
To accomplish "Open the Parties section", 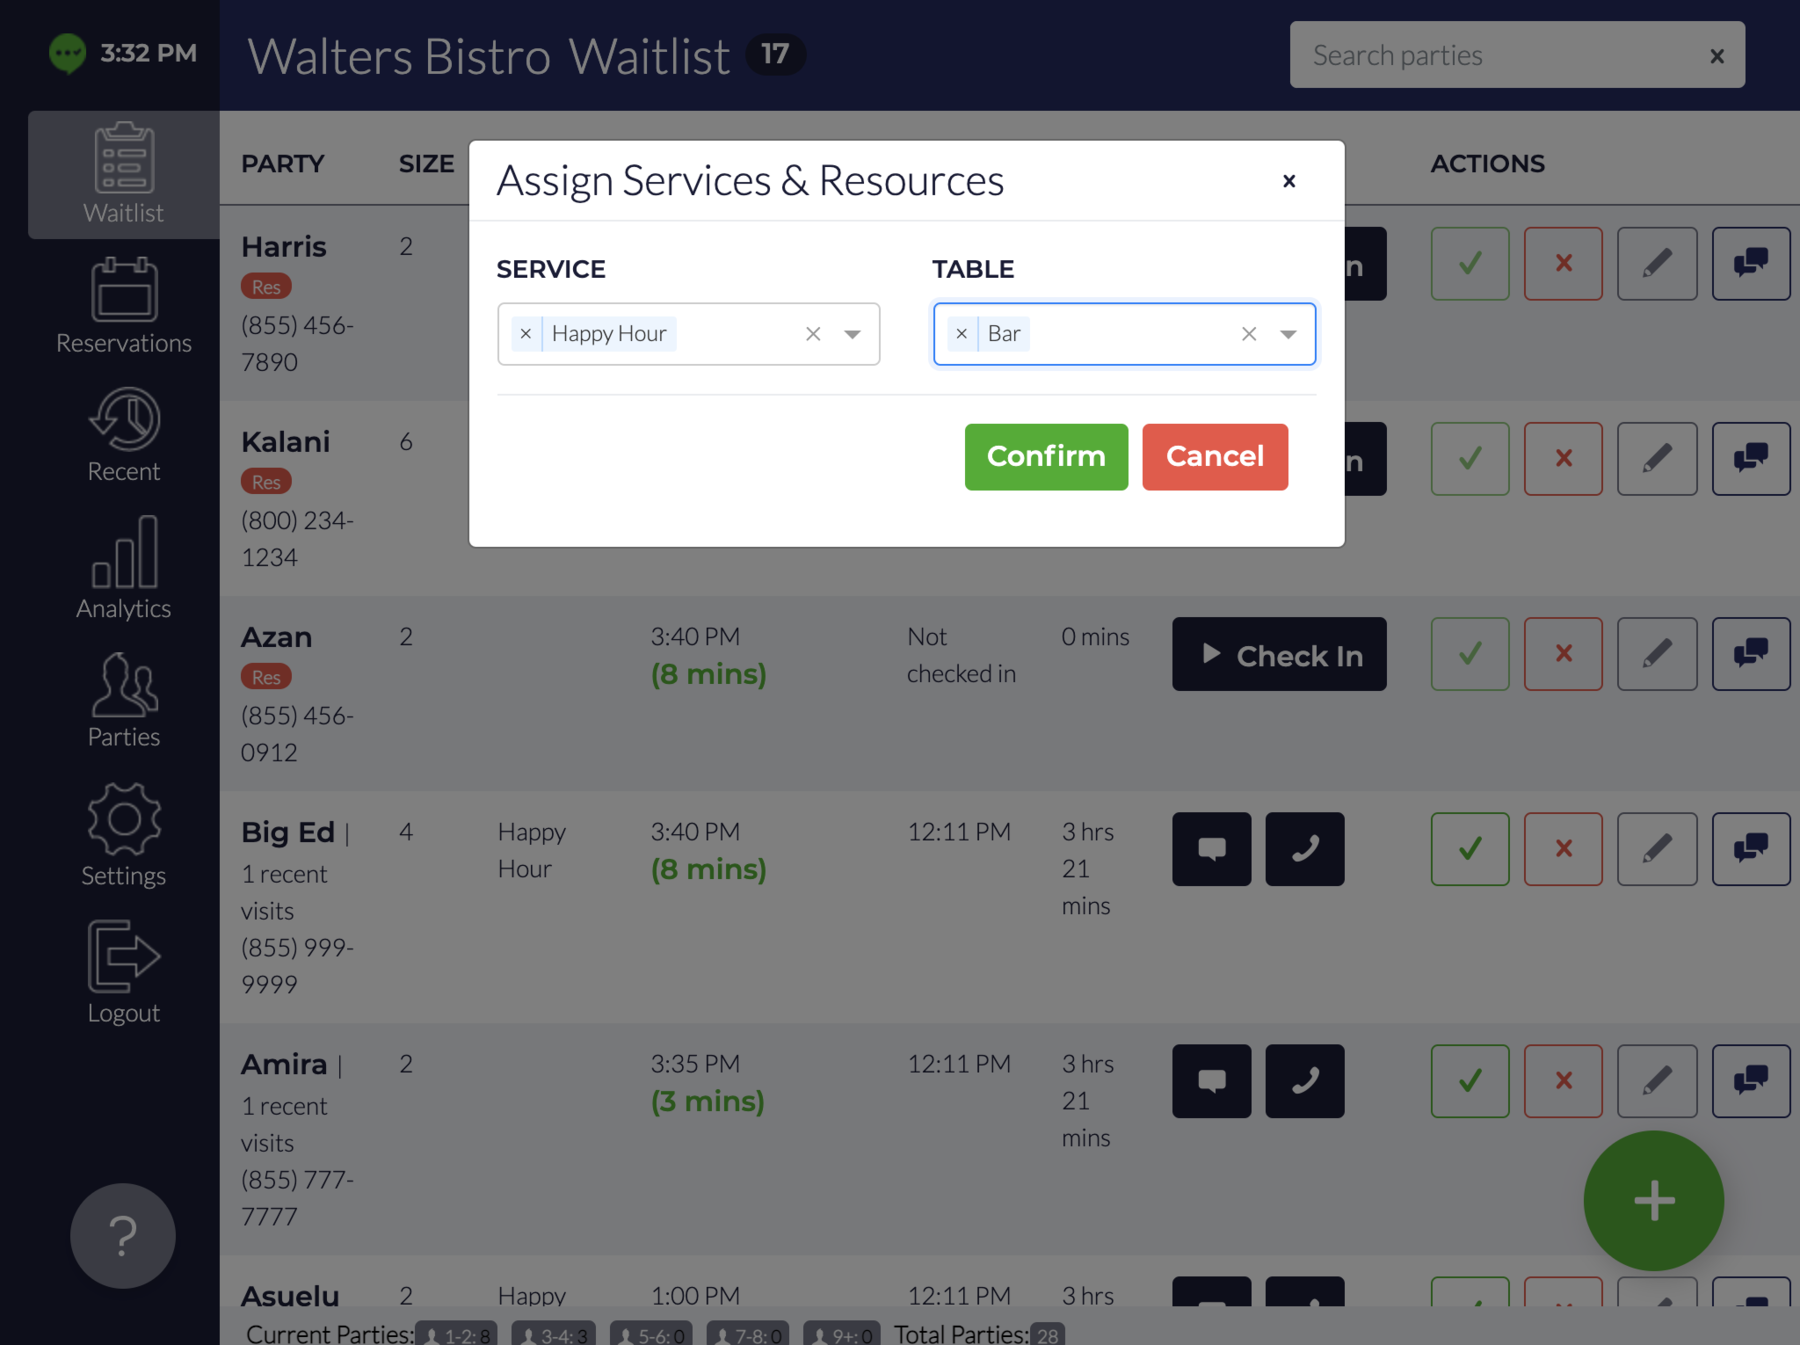I will [x=123, y=700].
